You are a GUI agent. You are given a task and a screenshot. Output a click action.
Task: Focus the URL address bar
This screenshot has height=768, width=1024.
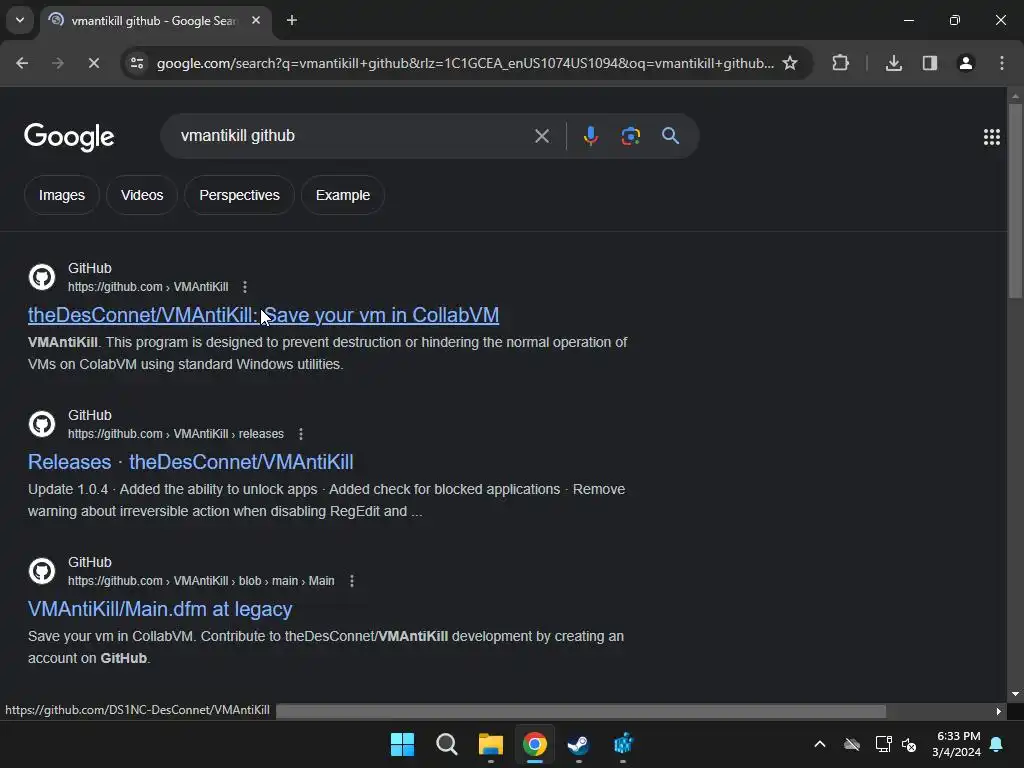(465, 63)
